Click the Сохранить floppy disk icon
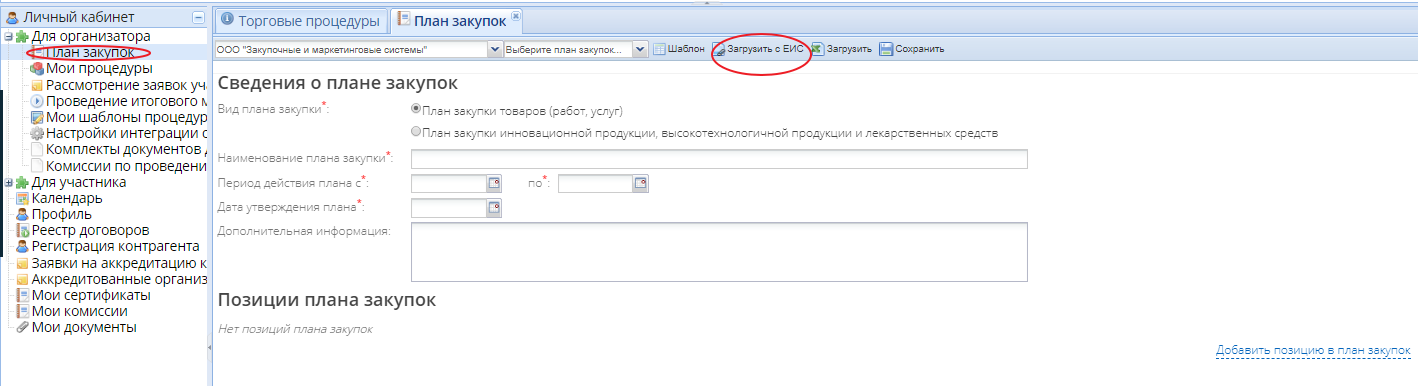Screen dimensions: 1418x386 click(886, 49)
